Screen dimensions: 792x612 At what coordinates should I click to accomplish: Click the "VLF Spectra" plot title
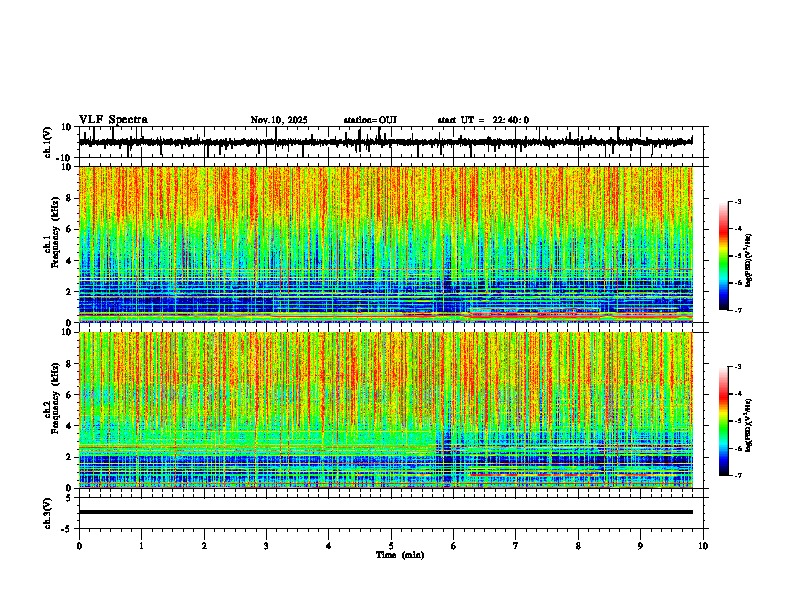pos(113,120)
